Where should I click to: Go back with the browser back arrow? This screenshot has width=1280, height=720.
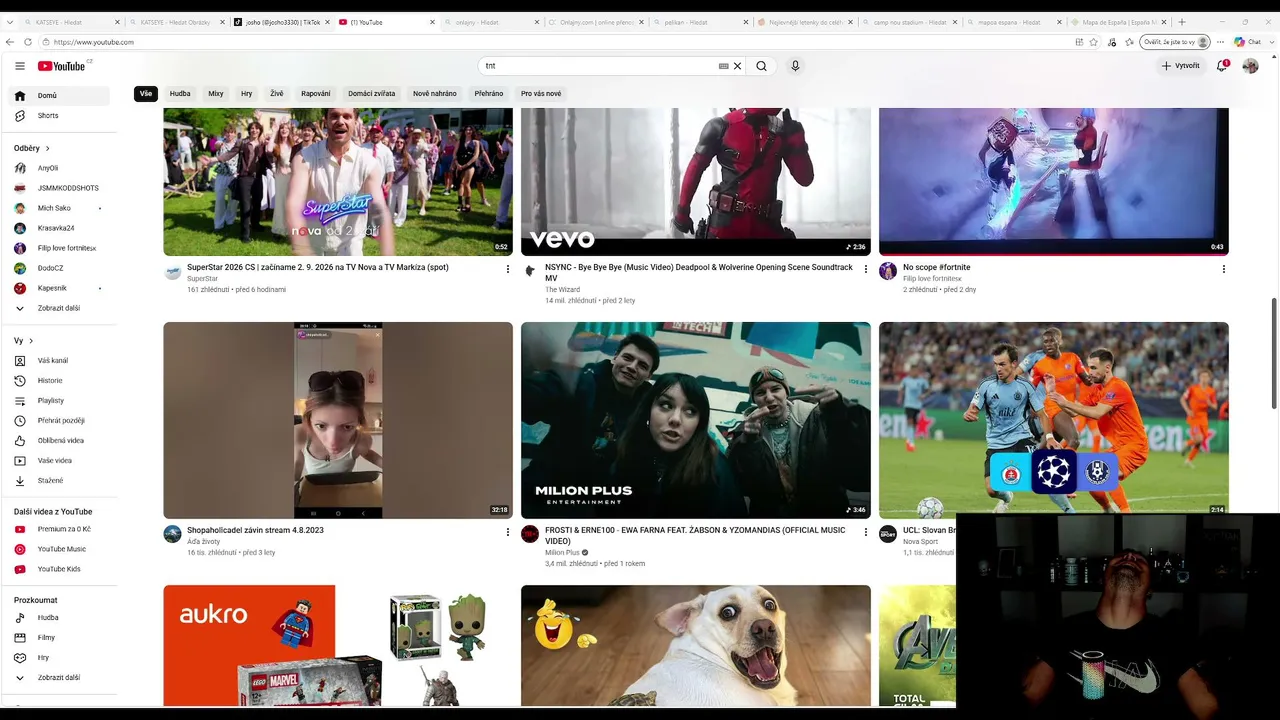pyautogui.click(x=10, y=42)
